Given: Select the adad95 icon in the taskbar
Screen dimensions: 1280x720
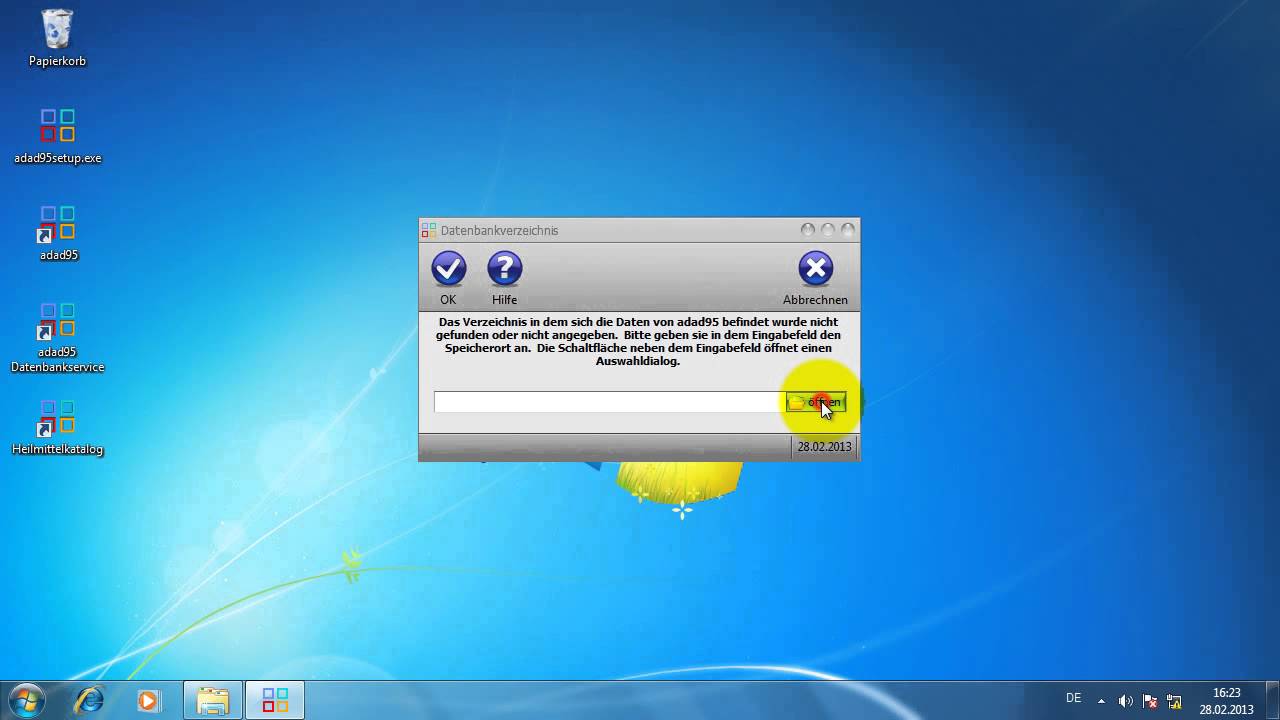Looking at the screenshot, I should click(x=274, y=699).
